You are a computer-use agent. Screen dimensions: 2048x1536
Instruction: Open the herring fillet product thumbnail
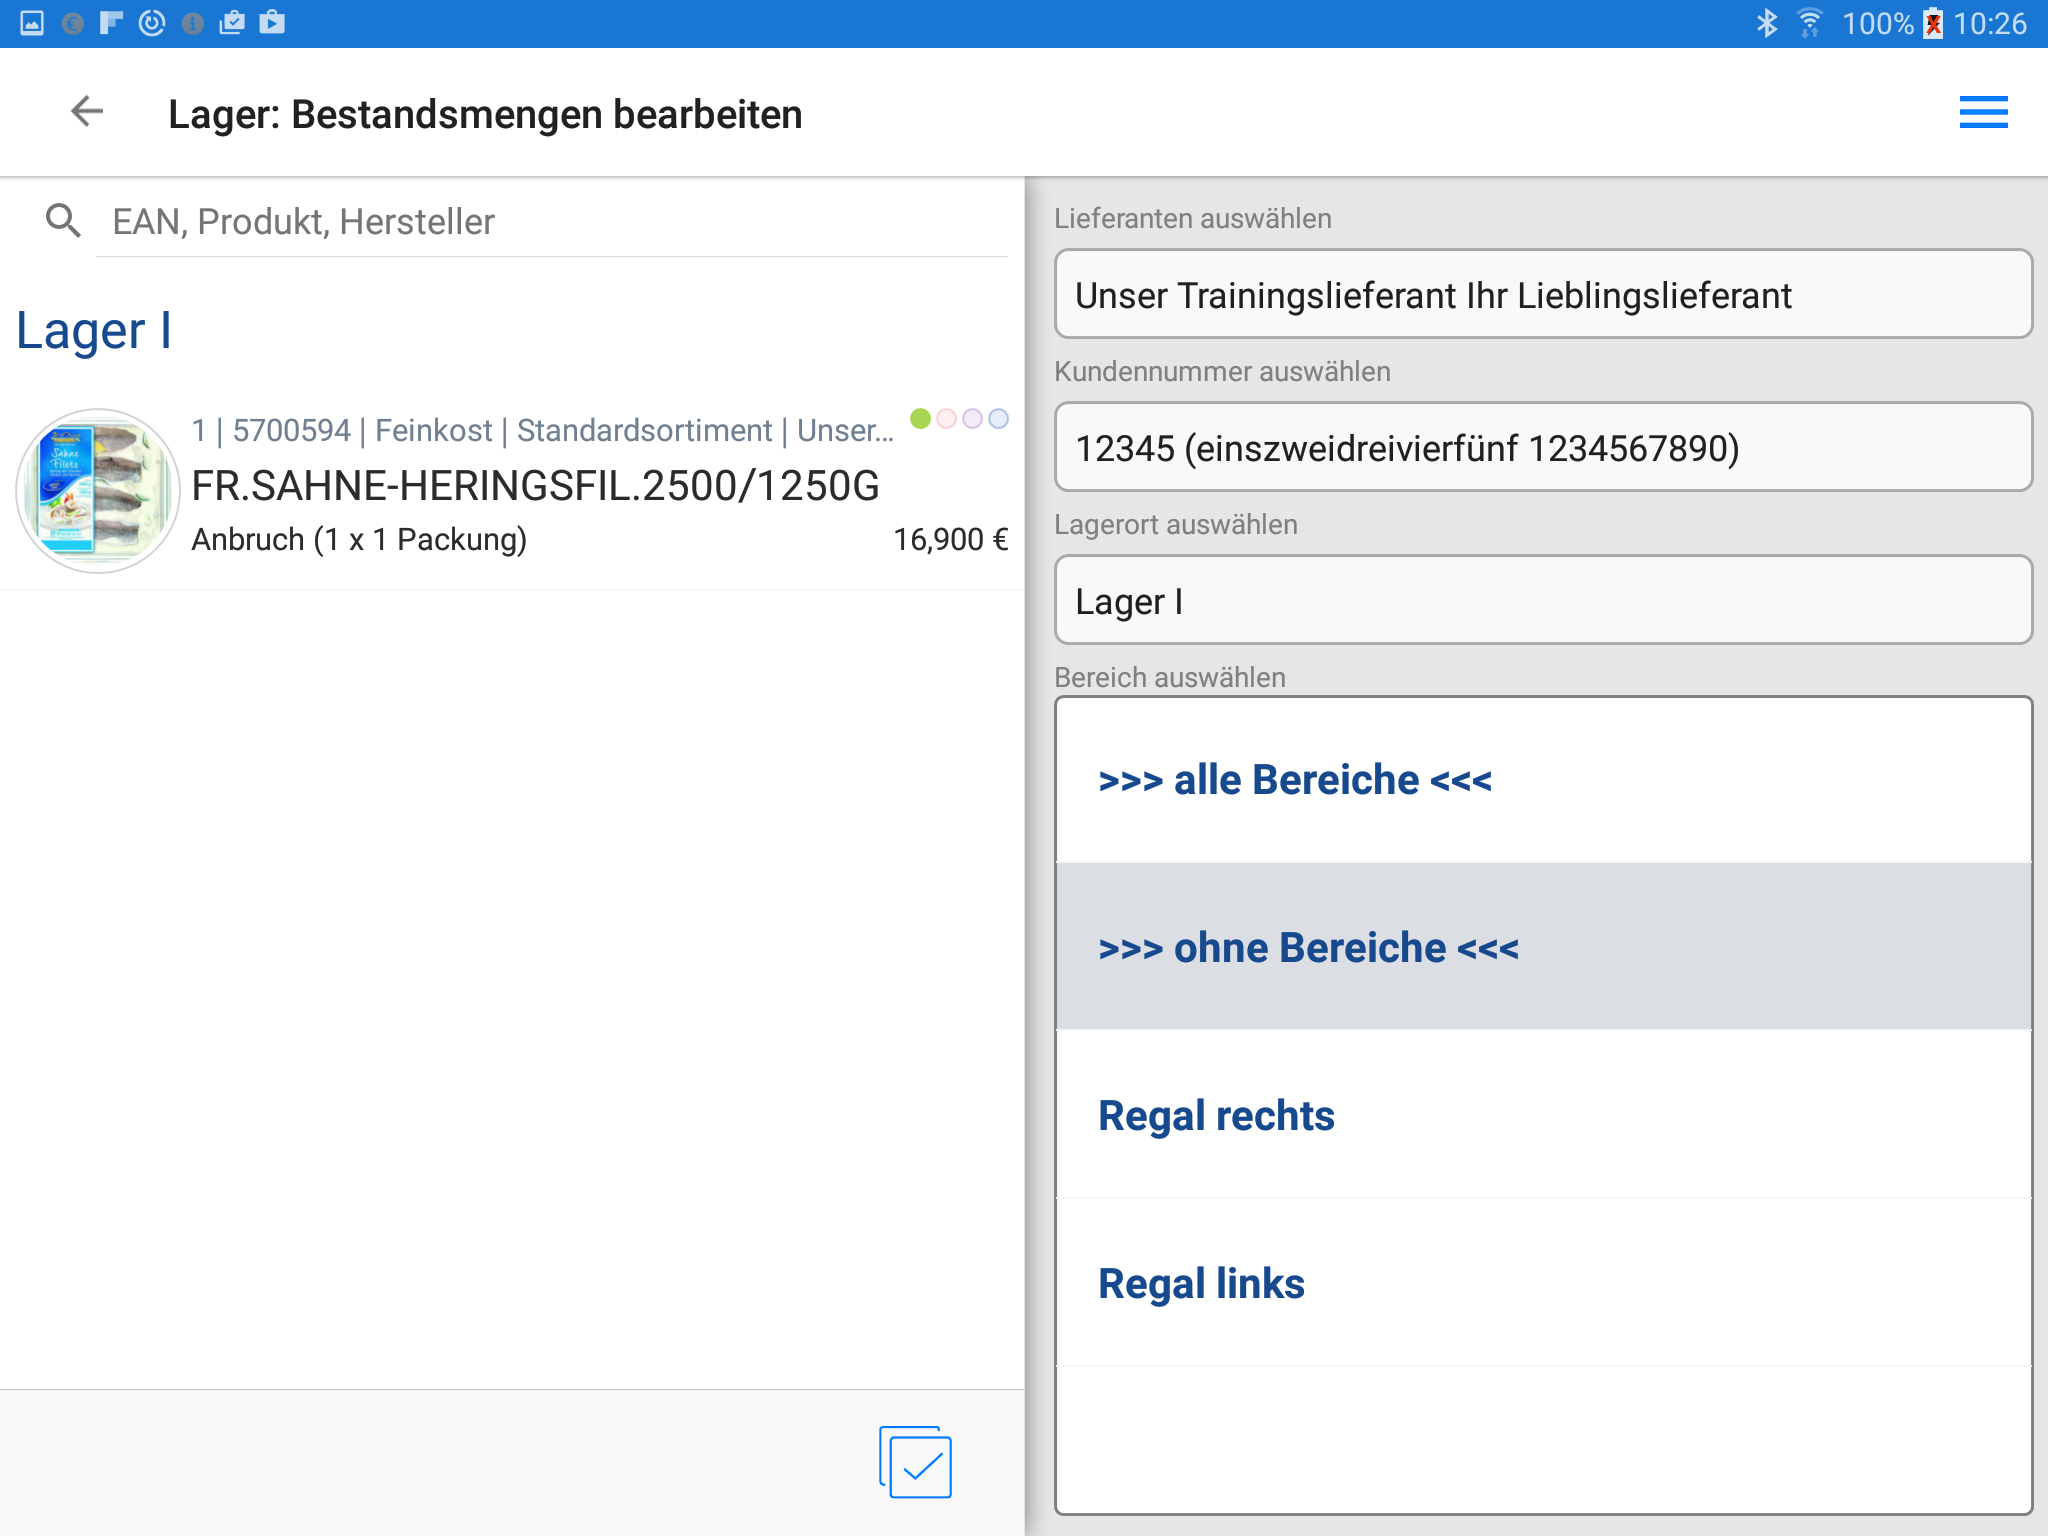(98, 490)
